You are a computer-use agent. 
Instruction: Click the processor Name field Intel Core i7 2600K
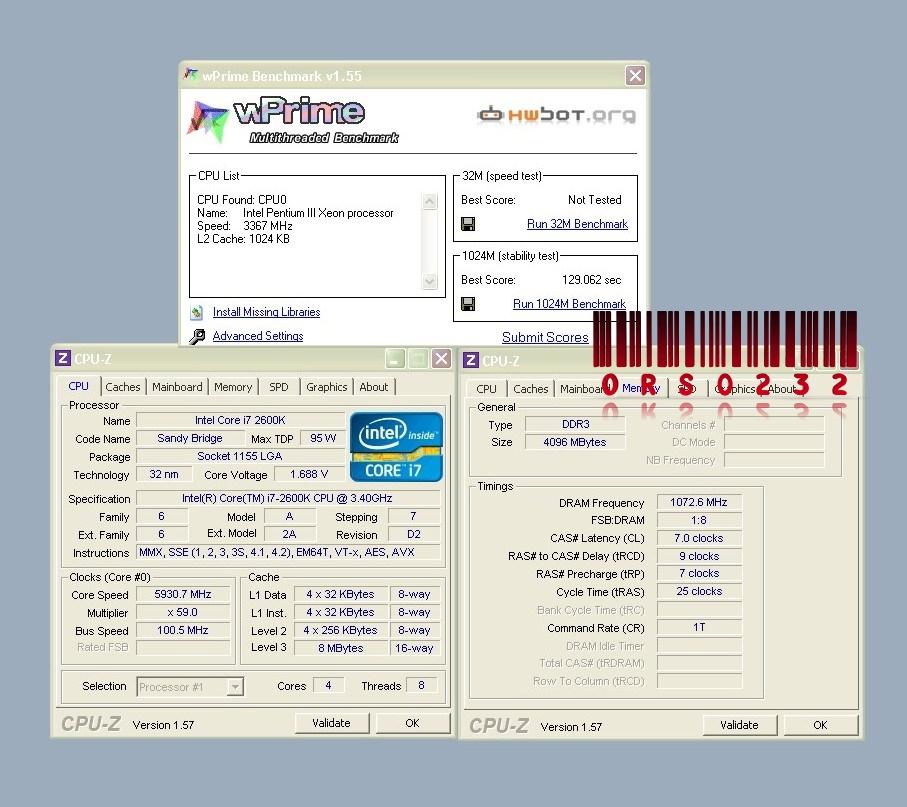coord(240,421)
